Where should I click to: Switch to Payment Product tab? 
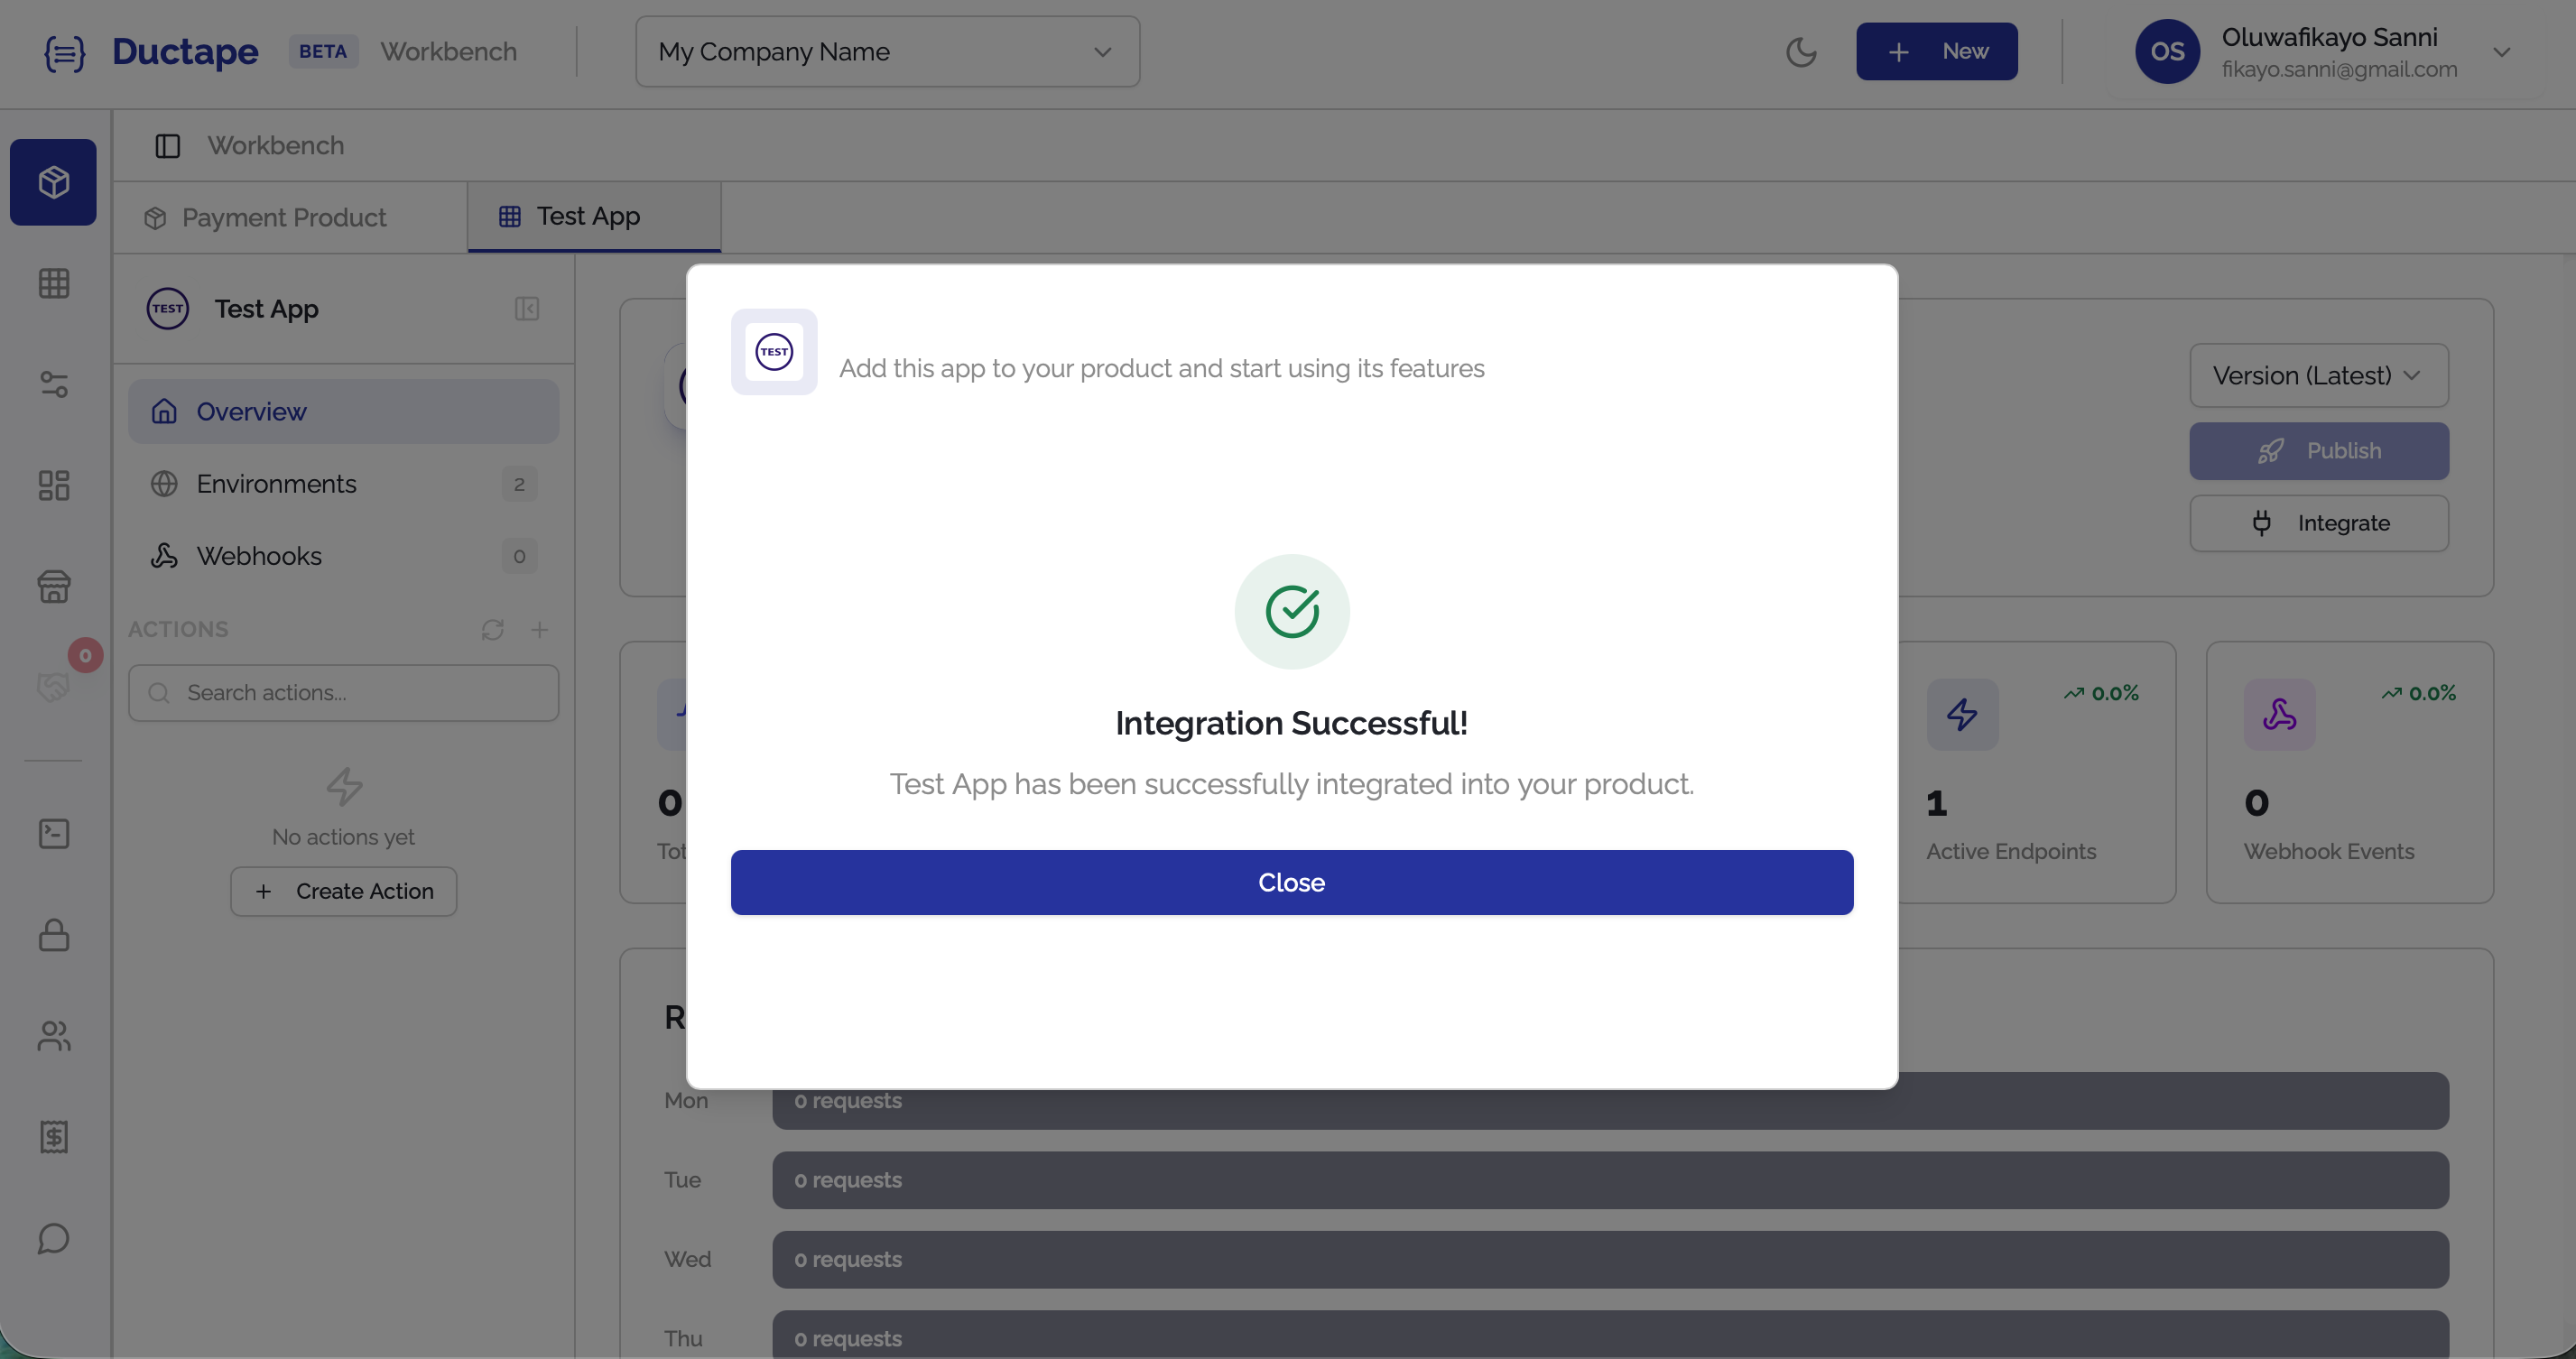click(x=284, y=218)
